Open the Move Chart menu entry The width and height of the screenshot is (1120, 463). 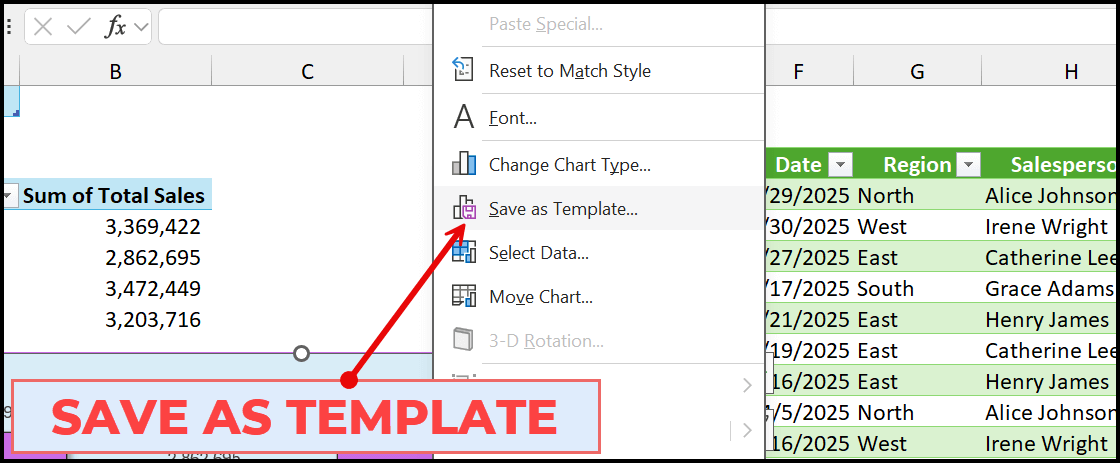coord(540,297)
